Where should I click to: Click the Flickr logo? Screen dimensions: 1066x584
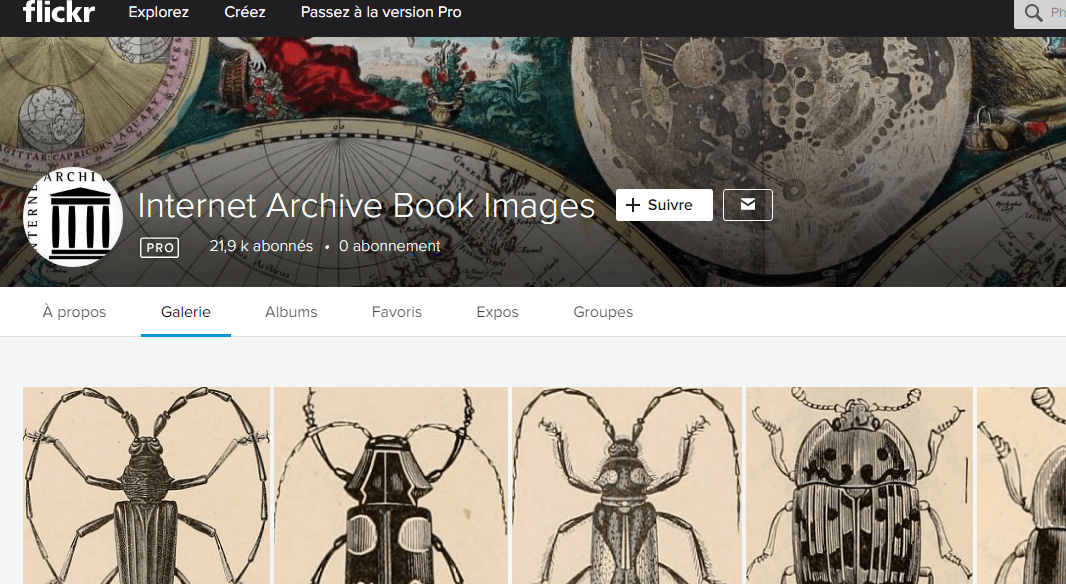coord(59,13)
